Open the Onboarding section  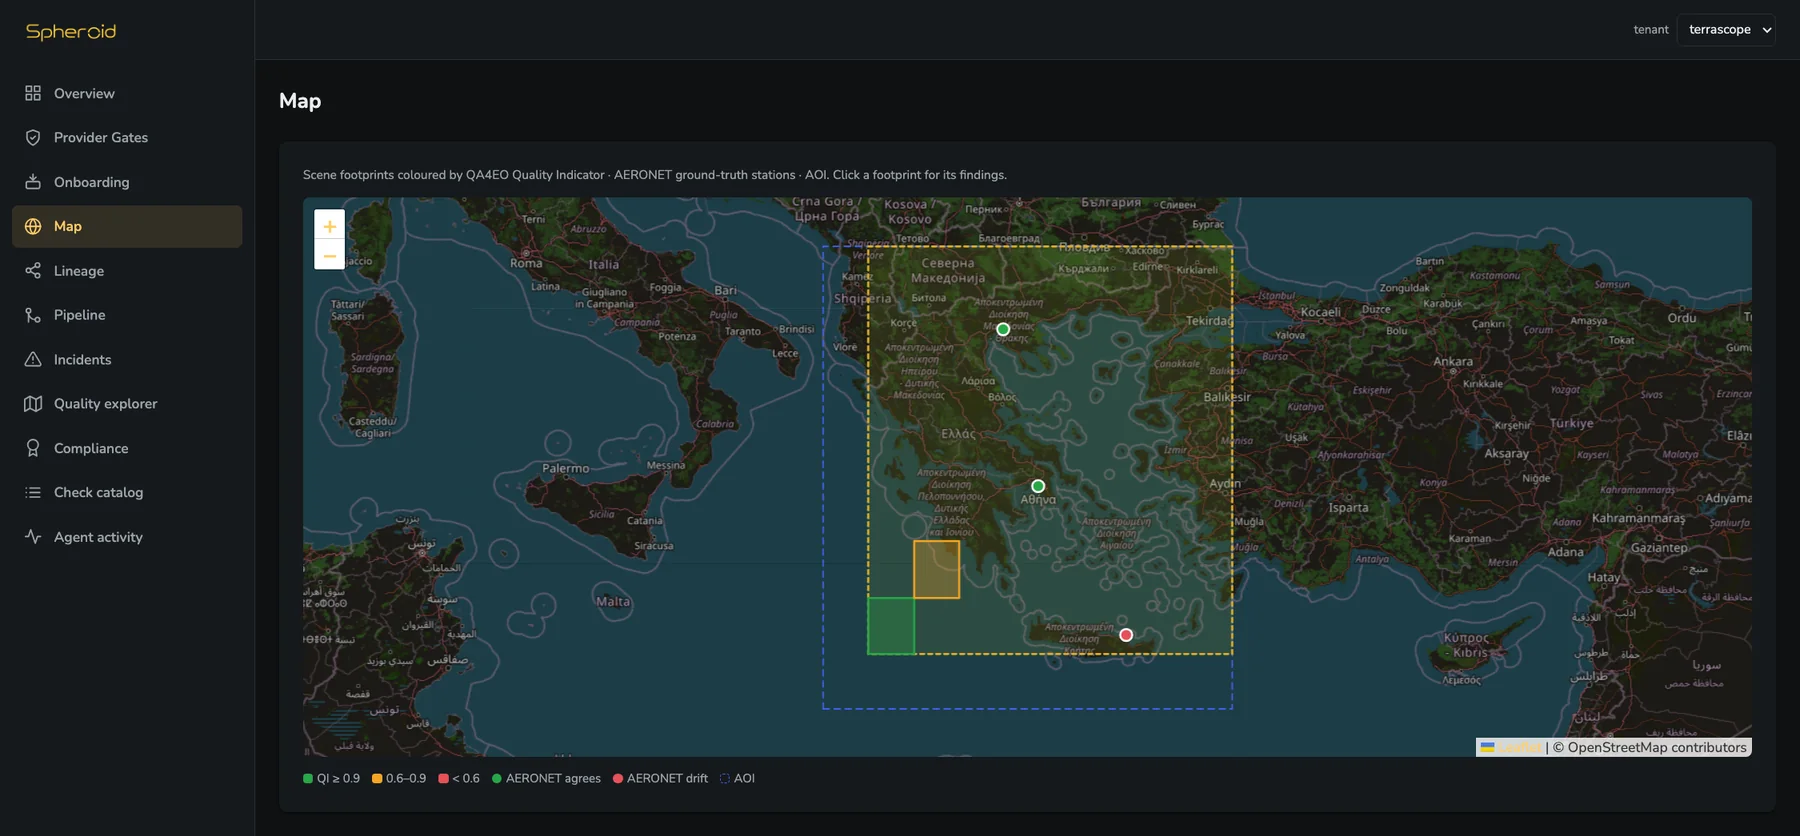(127, 182)
